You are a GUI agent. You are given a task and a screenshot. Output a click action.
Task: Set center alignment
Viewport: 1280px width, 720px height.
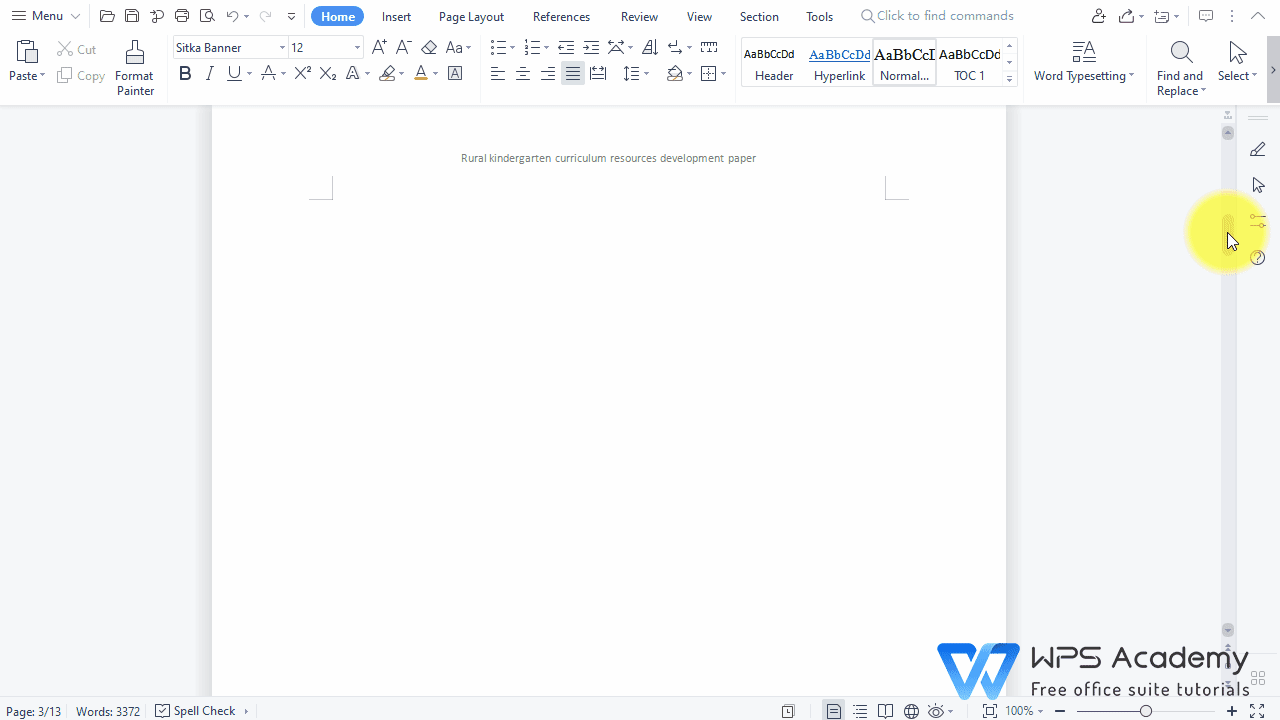[x=522, y=73]
